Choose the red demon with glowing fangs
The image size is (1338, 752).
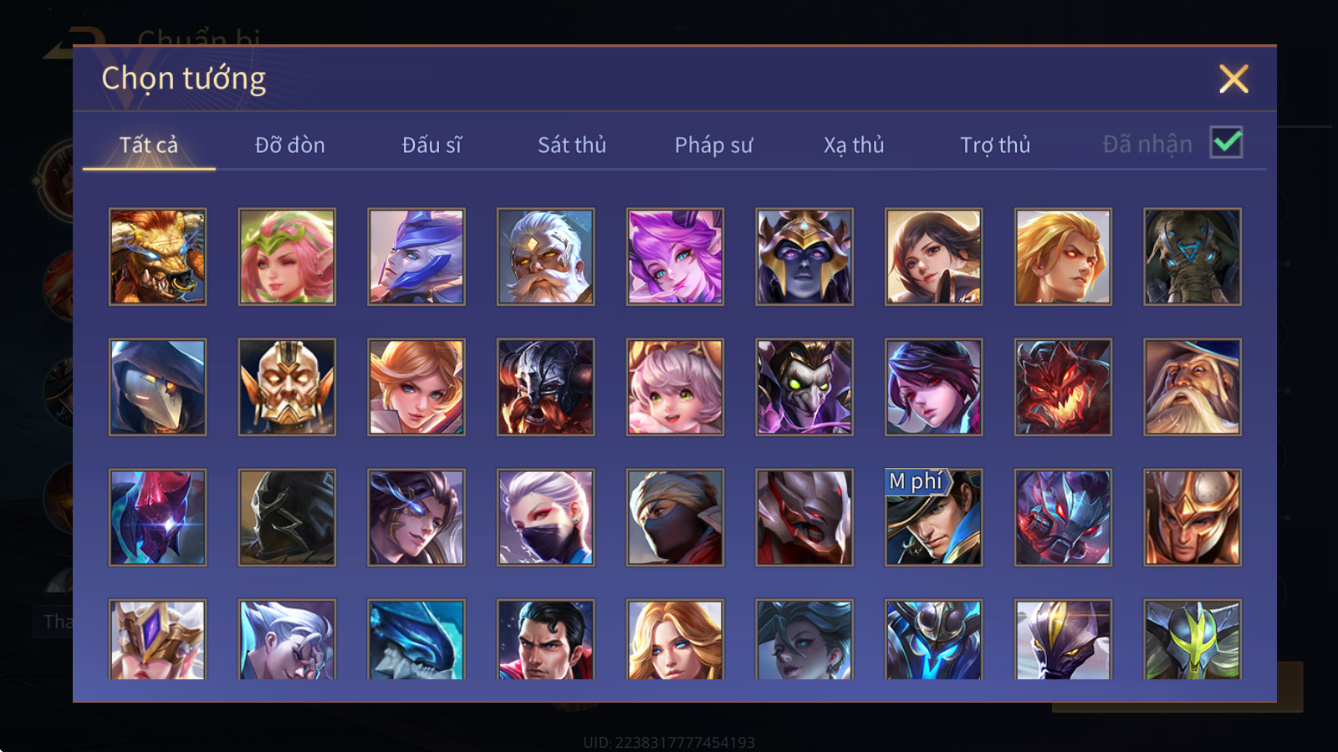click(1063, 387)
